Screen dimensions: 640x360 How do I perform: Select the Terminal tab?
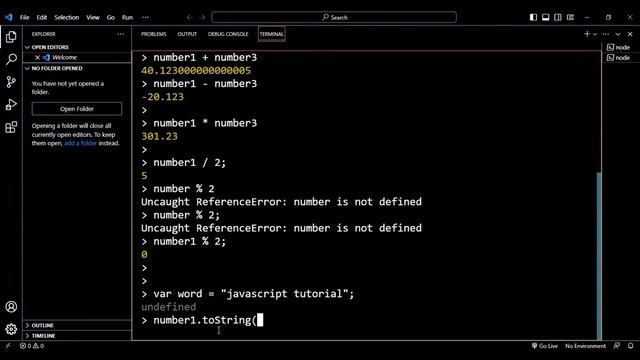point(271,34)
